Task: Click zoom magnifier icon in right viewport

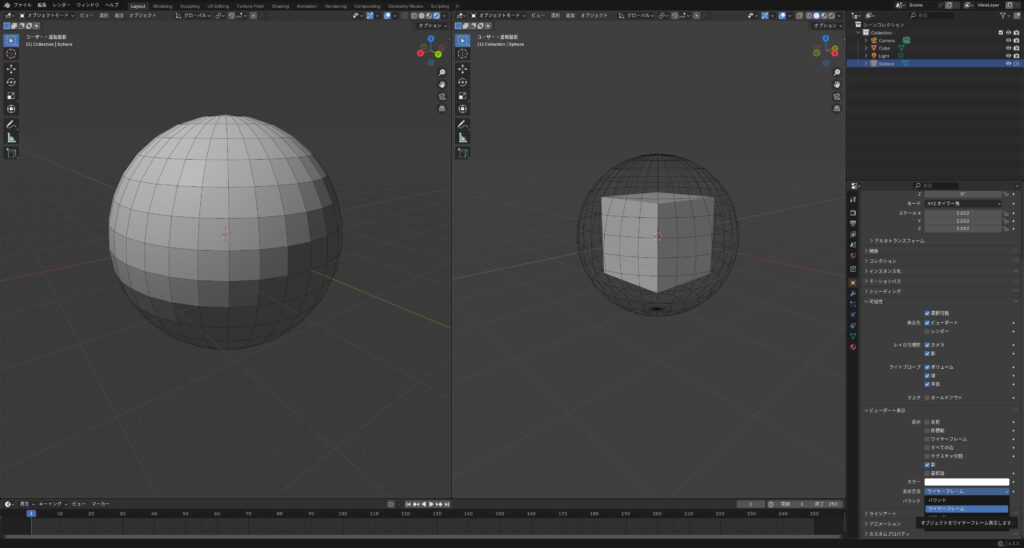Action: coord(837,73)
